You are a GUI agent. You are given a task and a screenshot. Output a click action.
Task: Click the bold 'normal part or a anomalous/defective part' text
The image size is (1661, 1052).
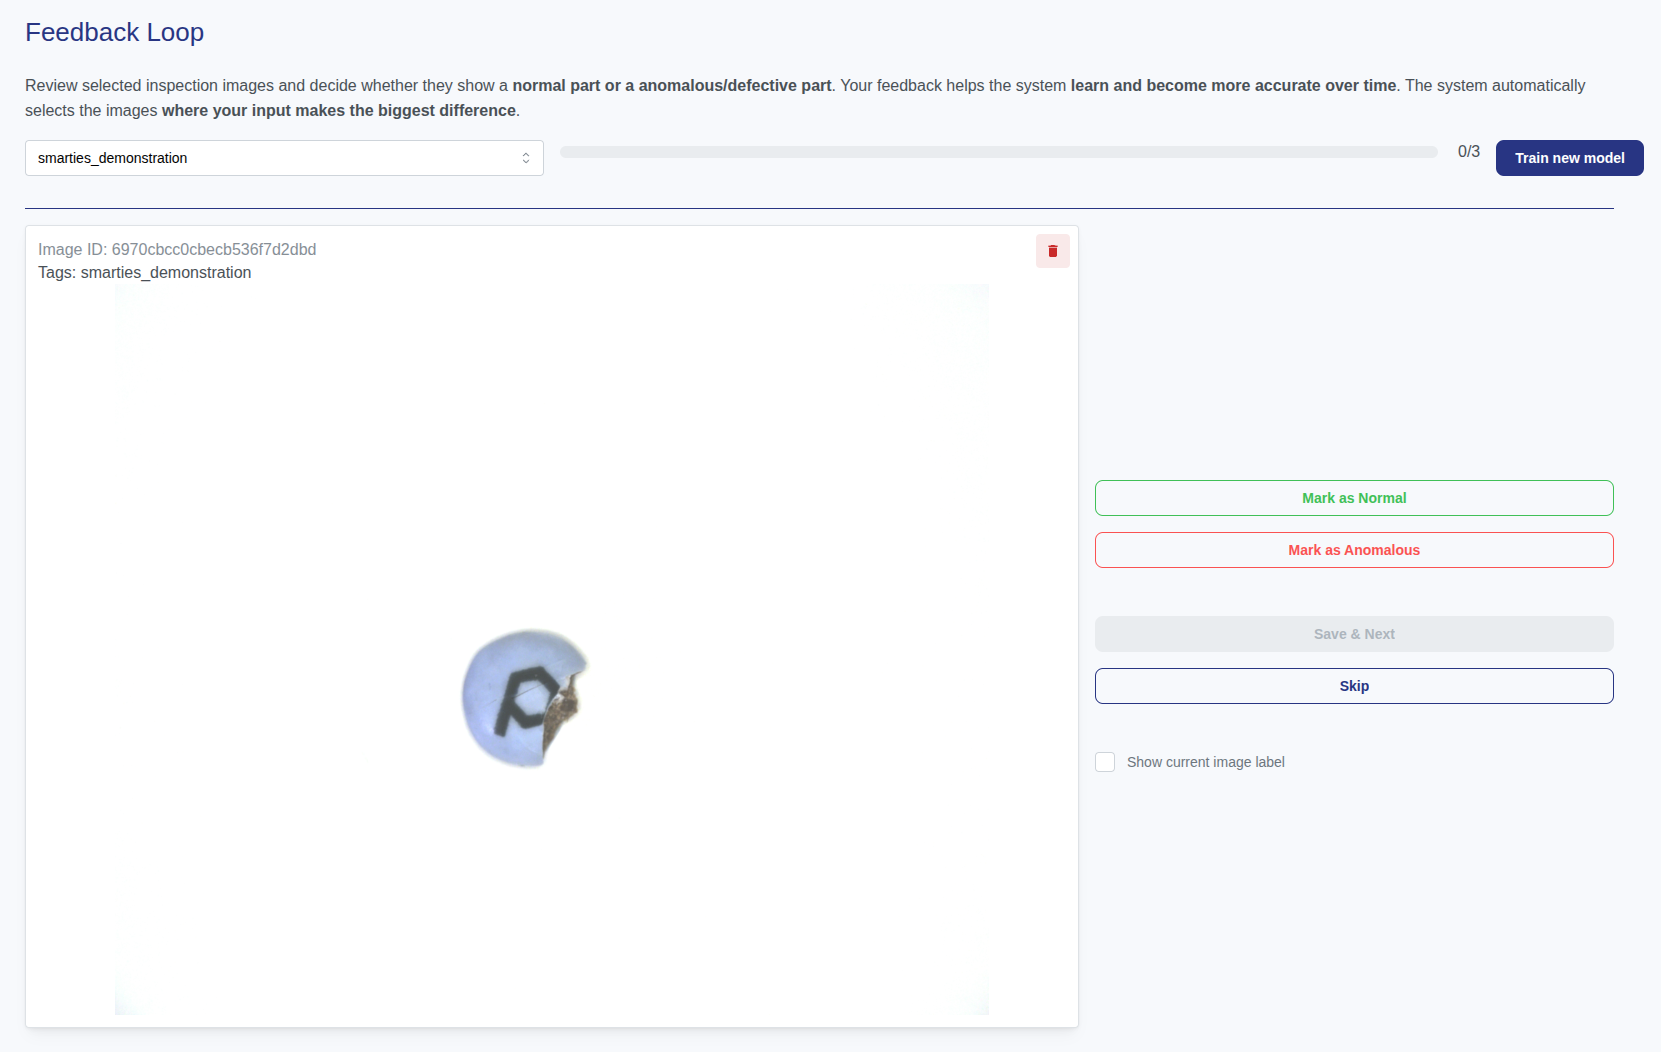point(671,85)
